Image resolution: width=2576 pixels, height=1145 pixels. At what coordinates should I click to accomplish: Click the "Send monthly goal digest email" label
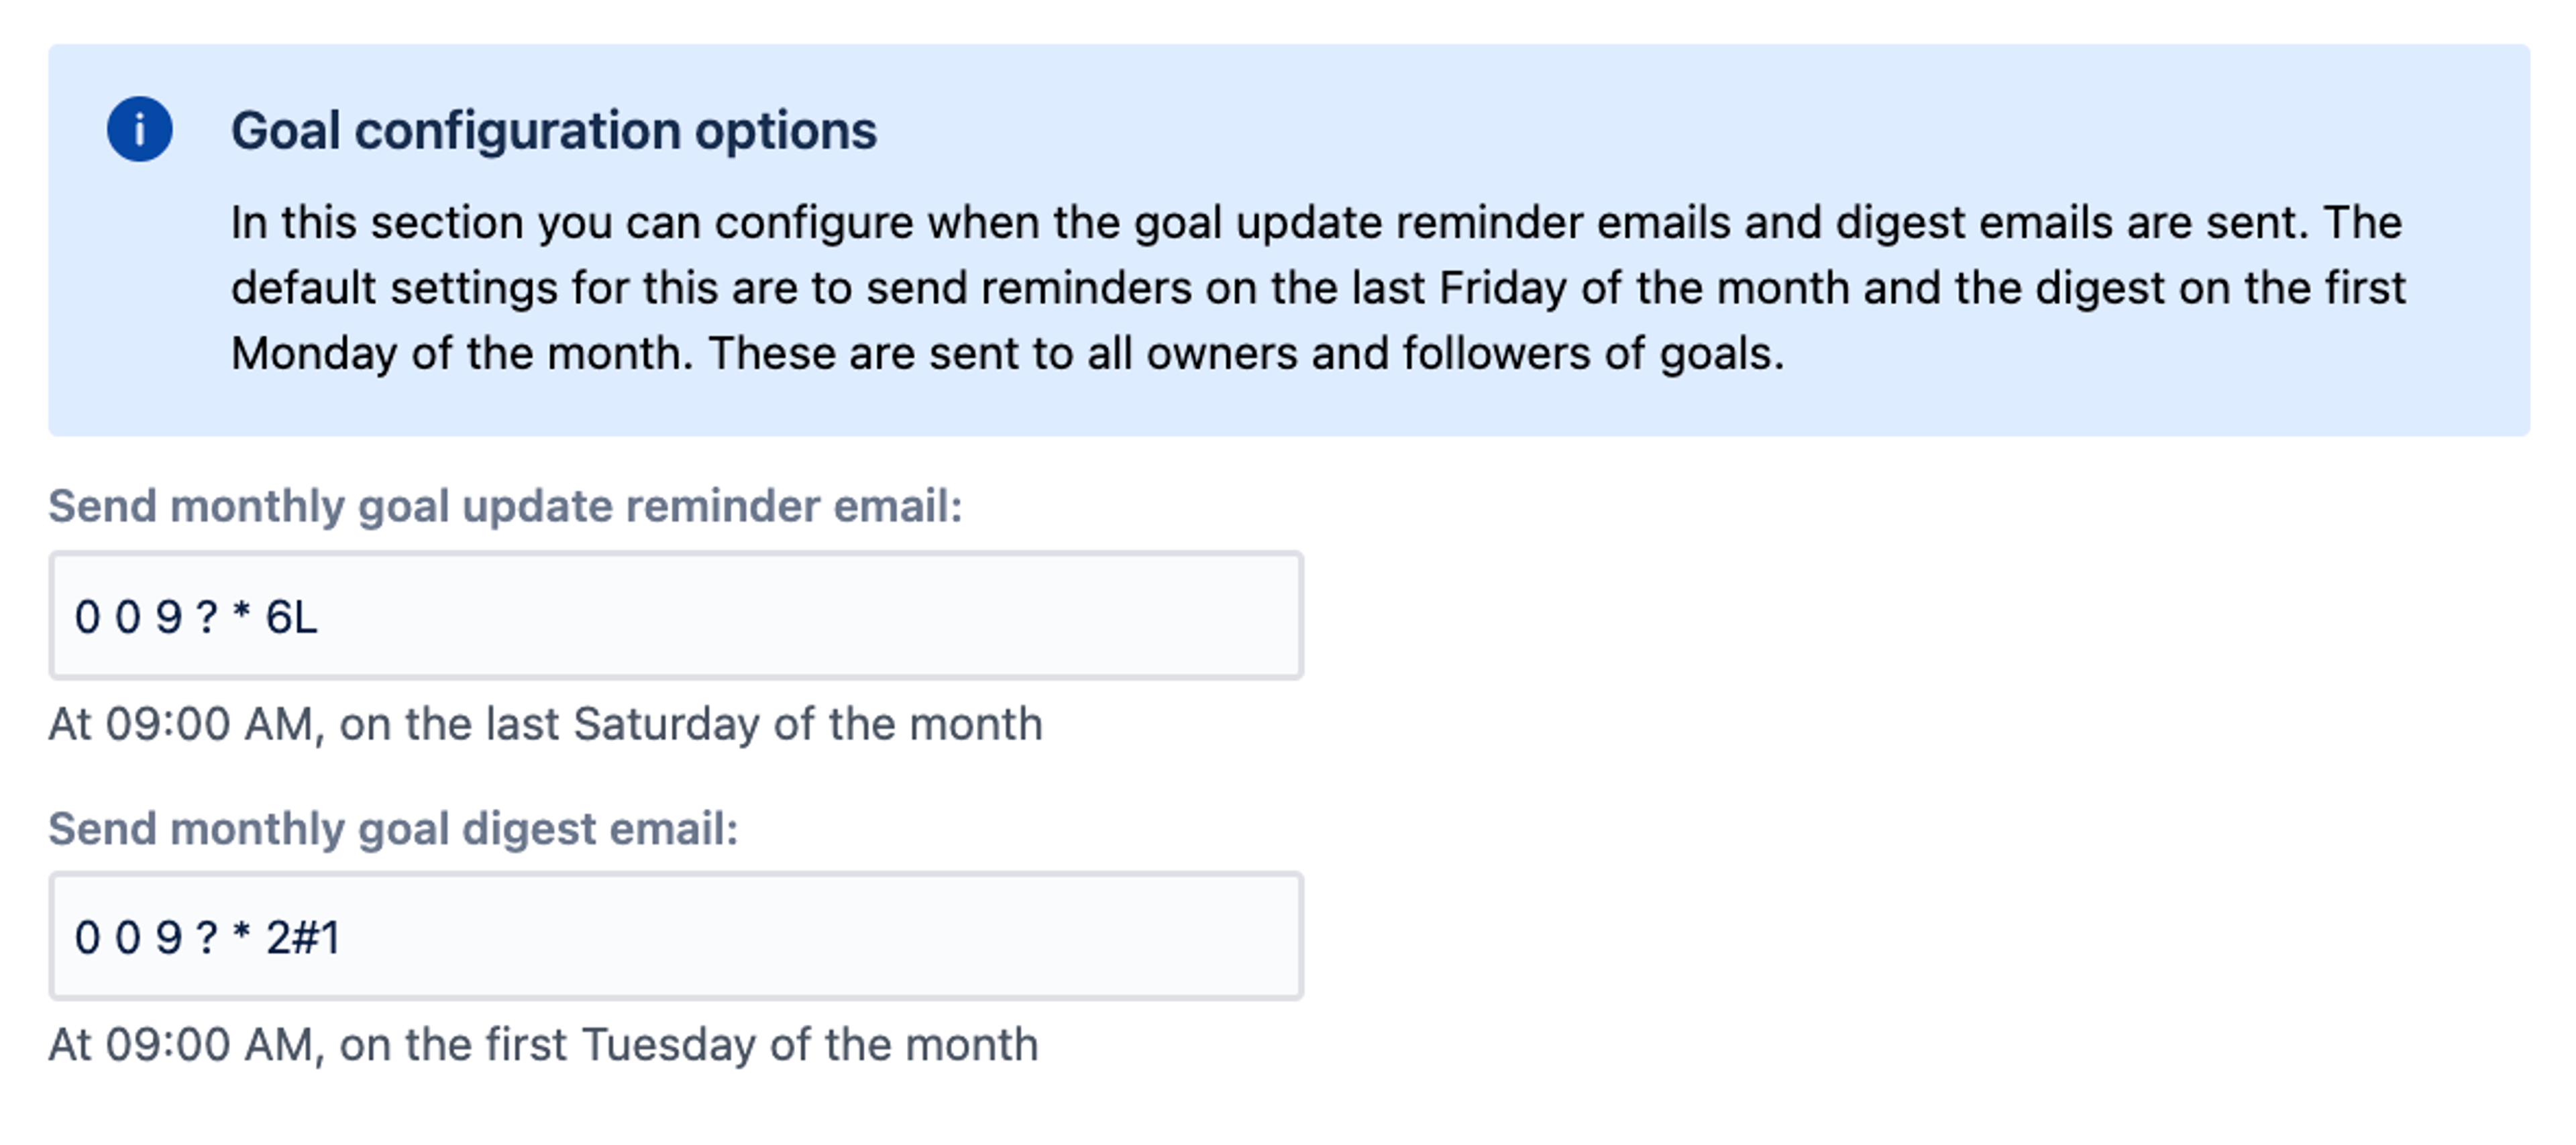point(393,829)
